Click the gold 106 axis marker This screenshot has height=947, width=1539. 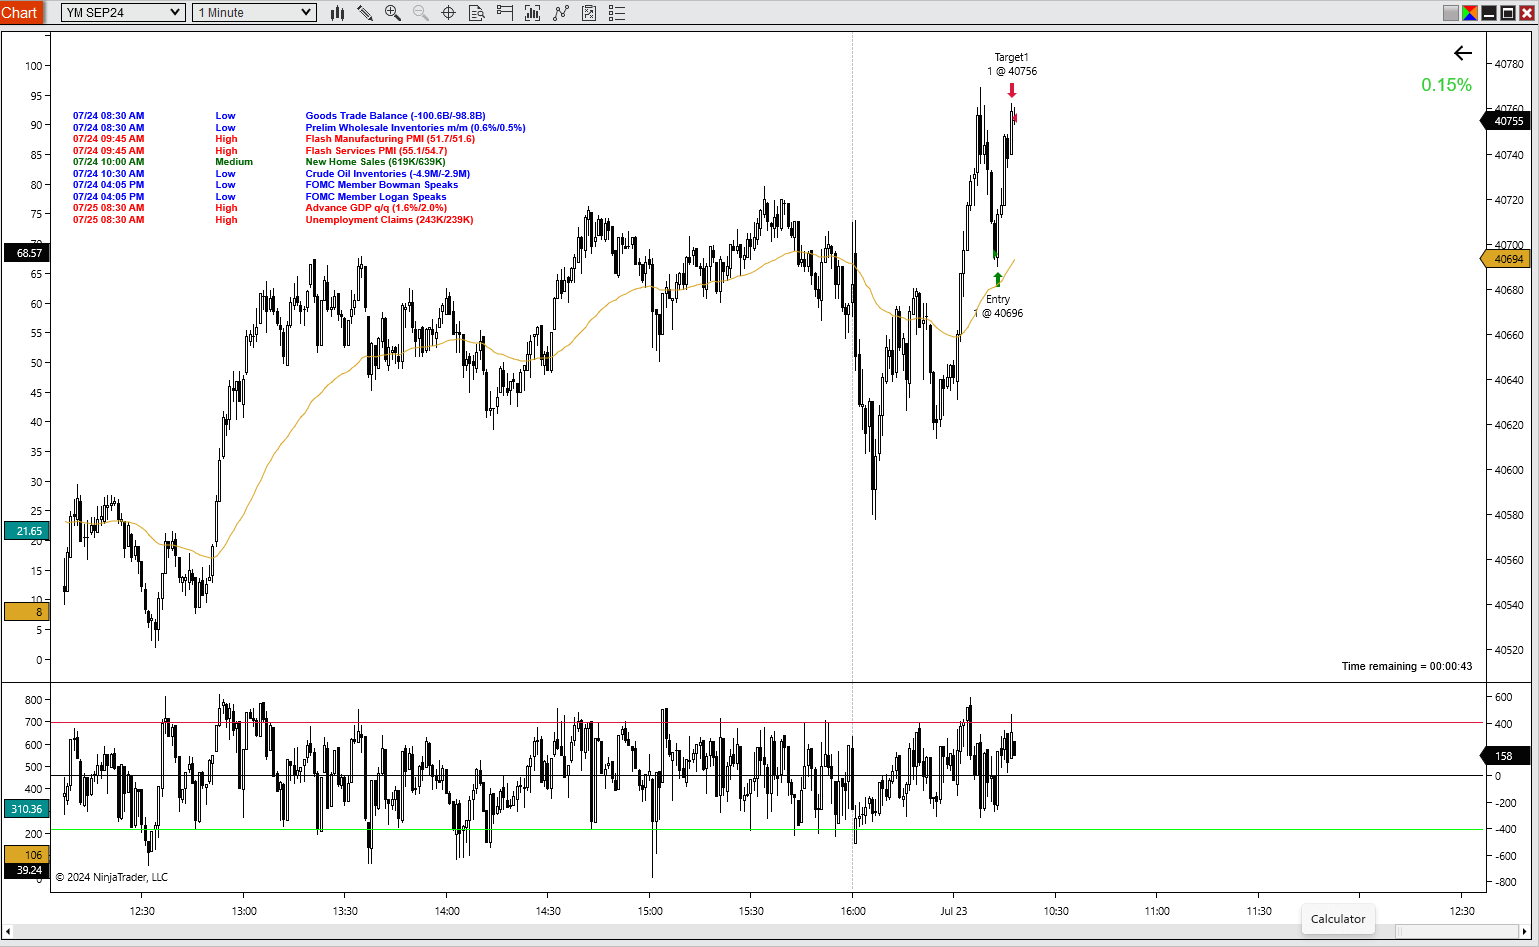point(26,855)
